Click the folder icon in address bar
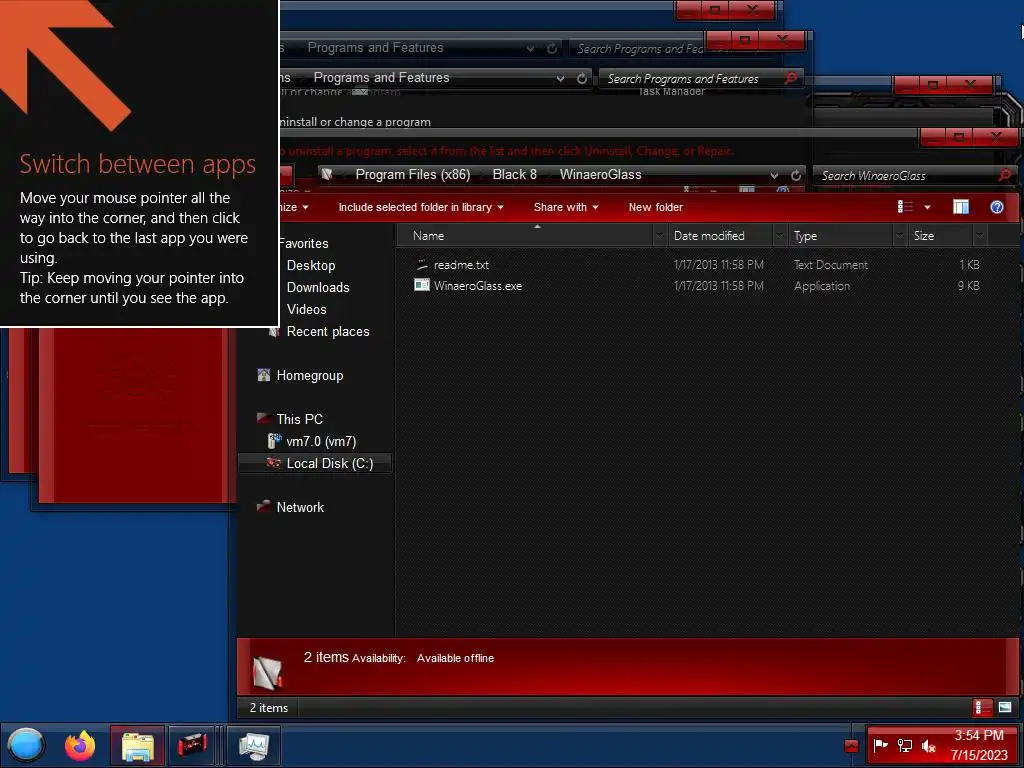 click(327, 174)
